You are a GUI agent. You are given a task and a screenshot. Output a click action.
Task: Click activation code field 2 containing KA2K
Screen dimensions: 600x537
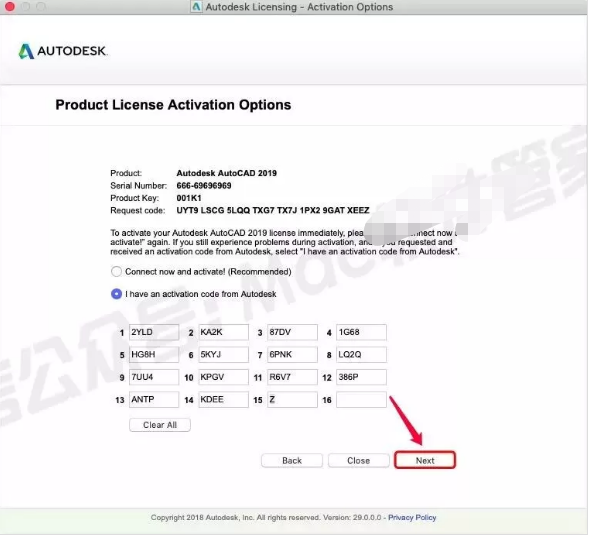223,332
